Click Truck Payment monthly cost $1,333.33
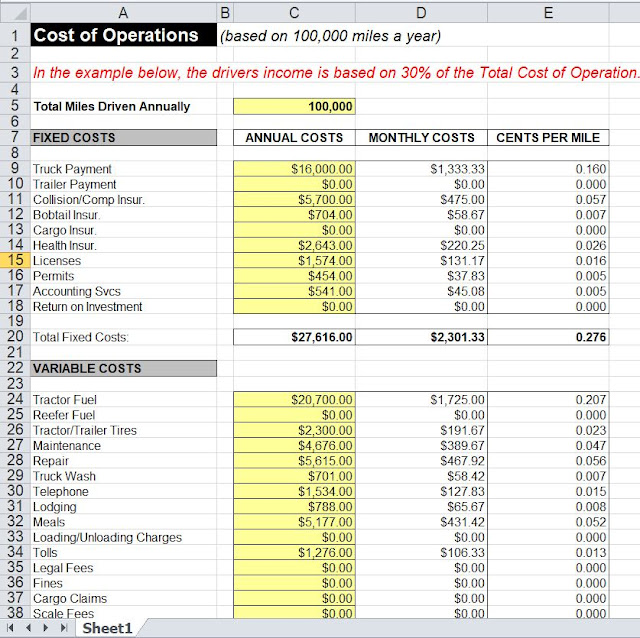 421,169
